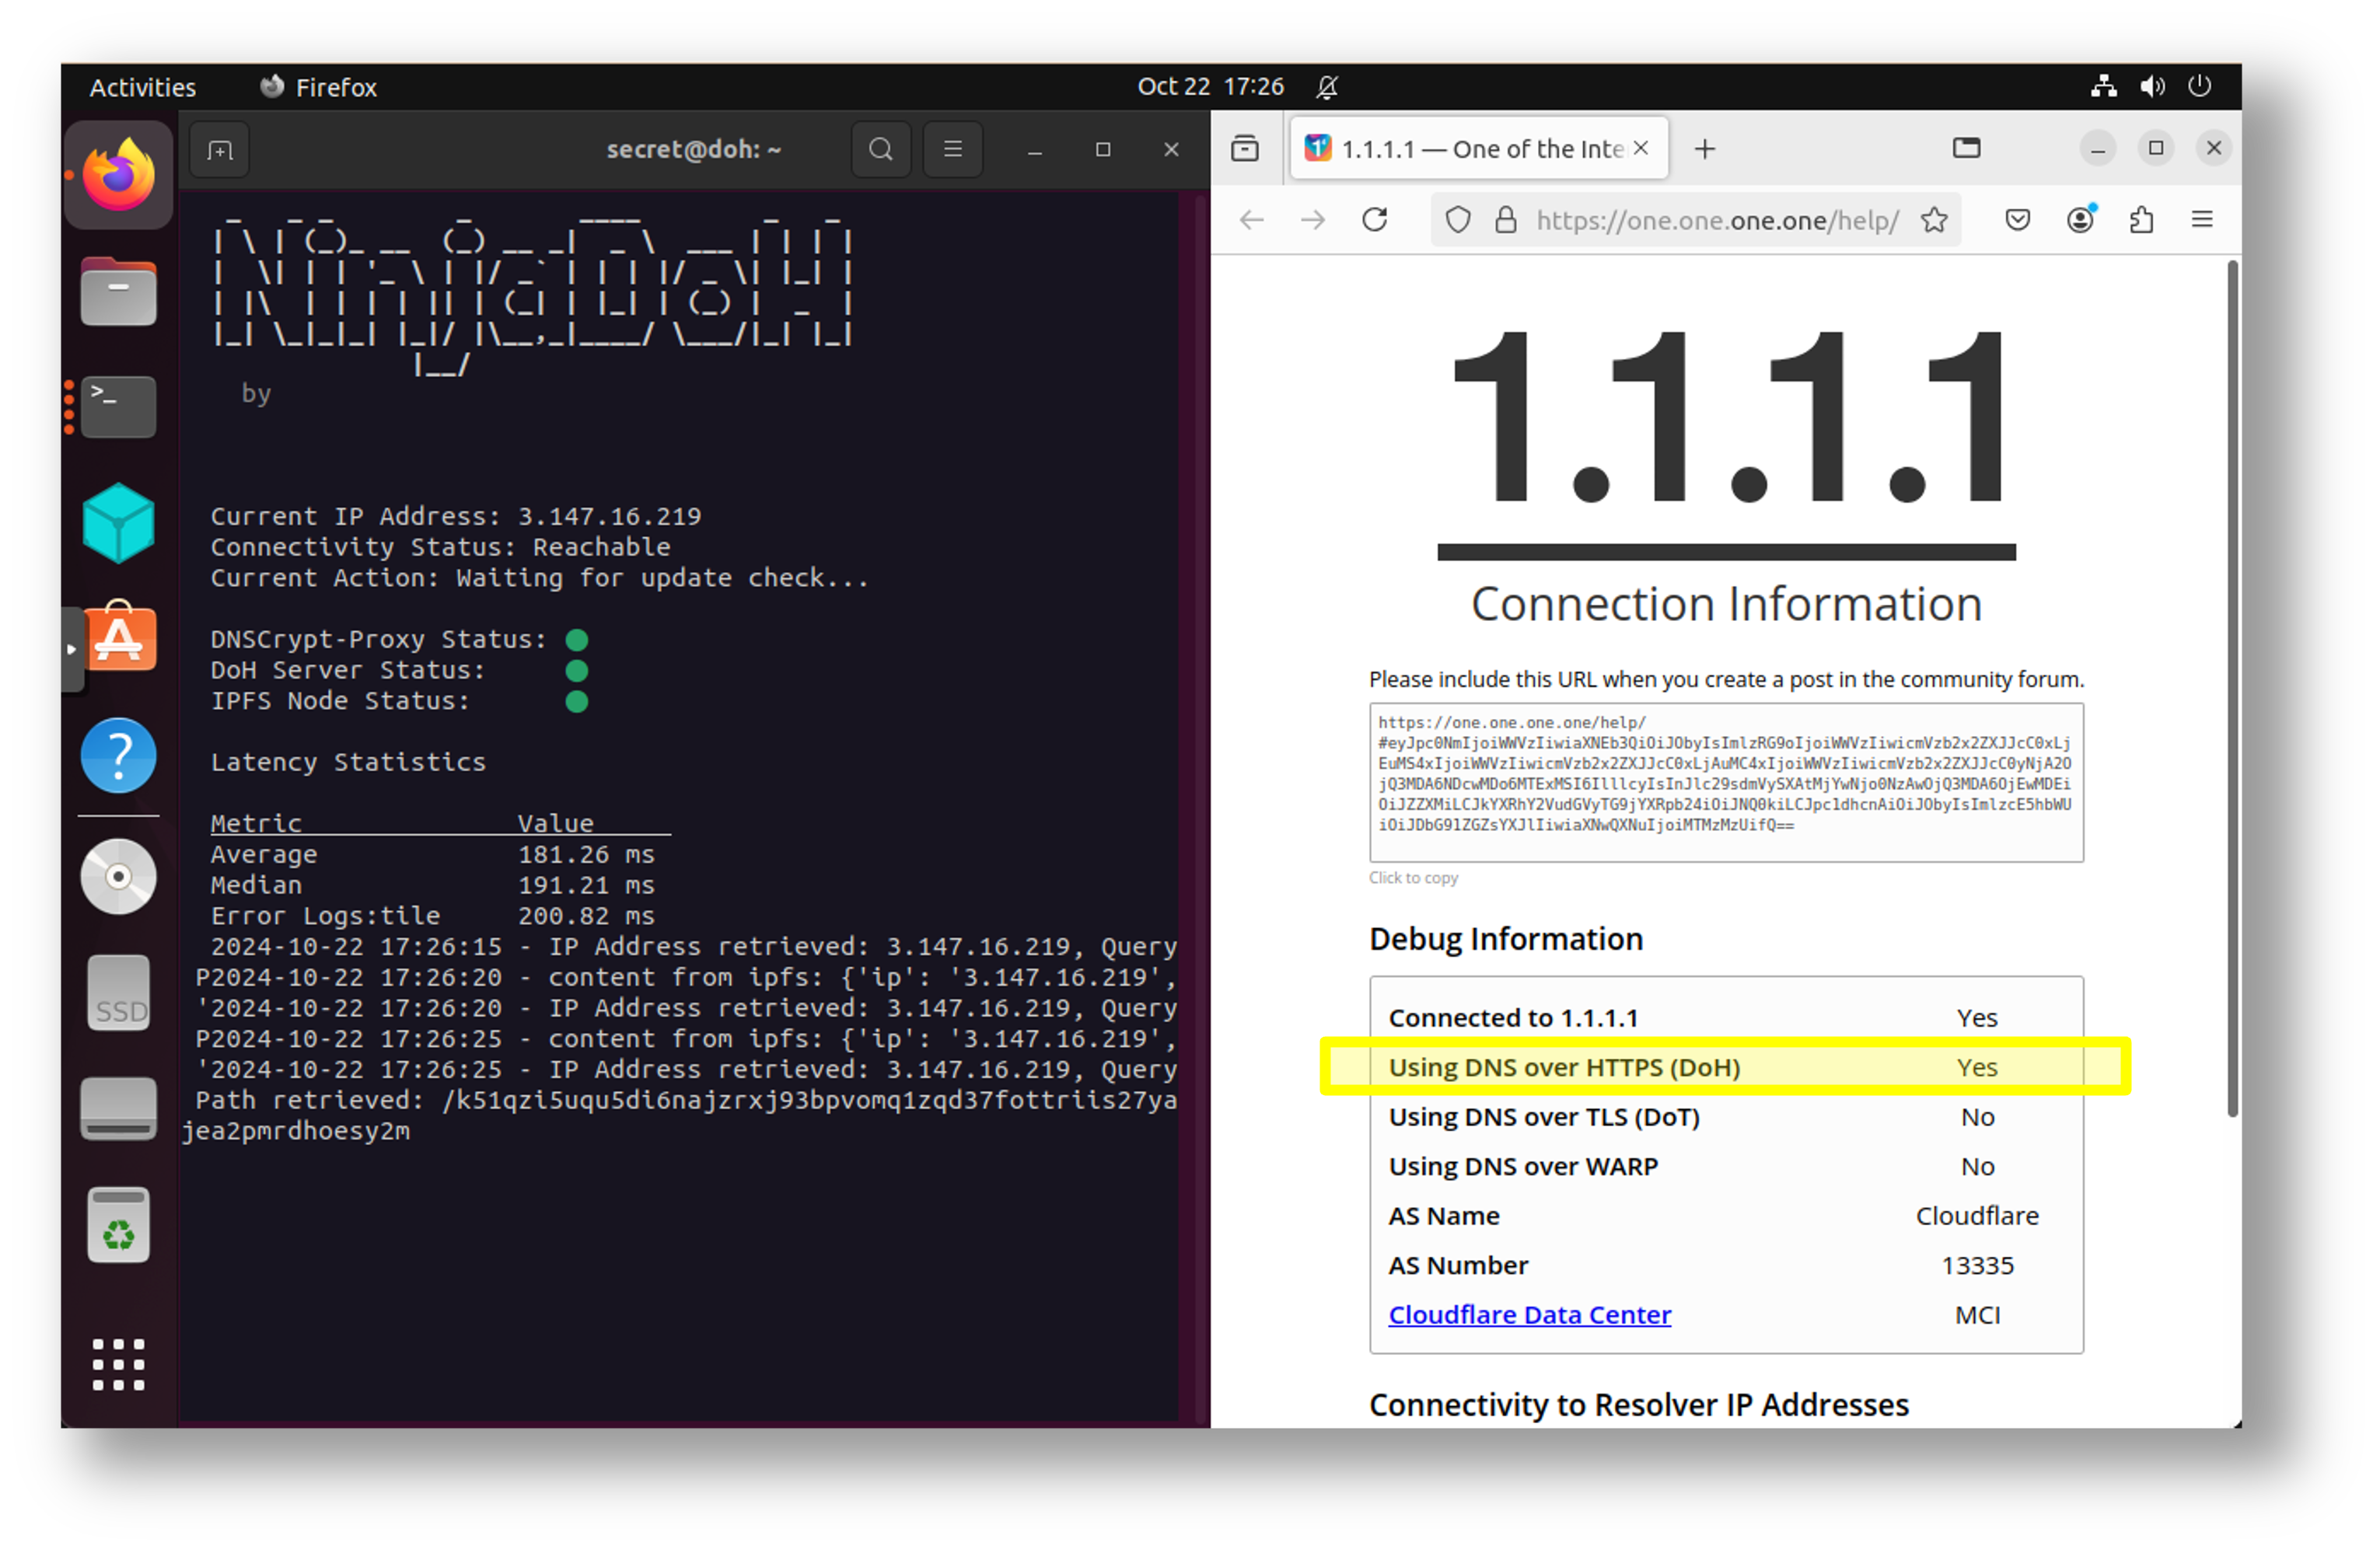Follow Cloudflare Data Center link
This screenshot has width=2380, height=1553.
[1529, 1315]
